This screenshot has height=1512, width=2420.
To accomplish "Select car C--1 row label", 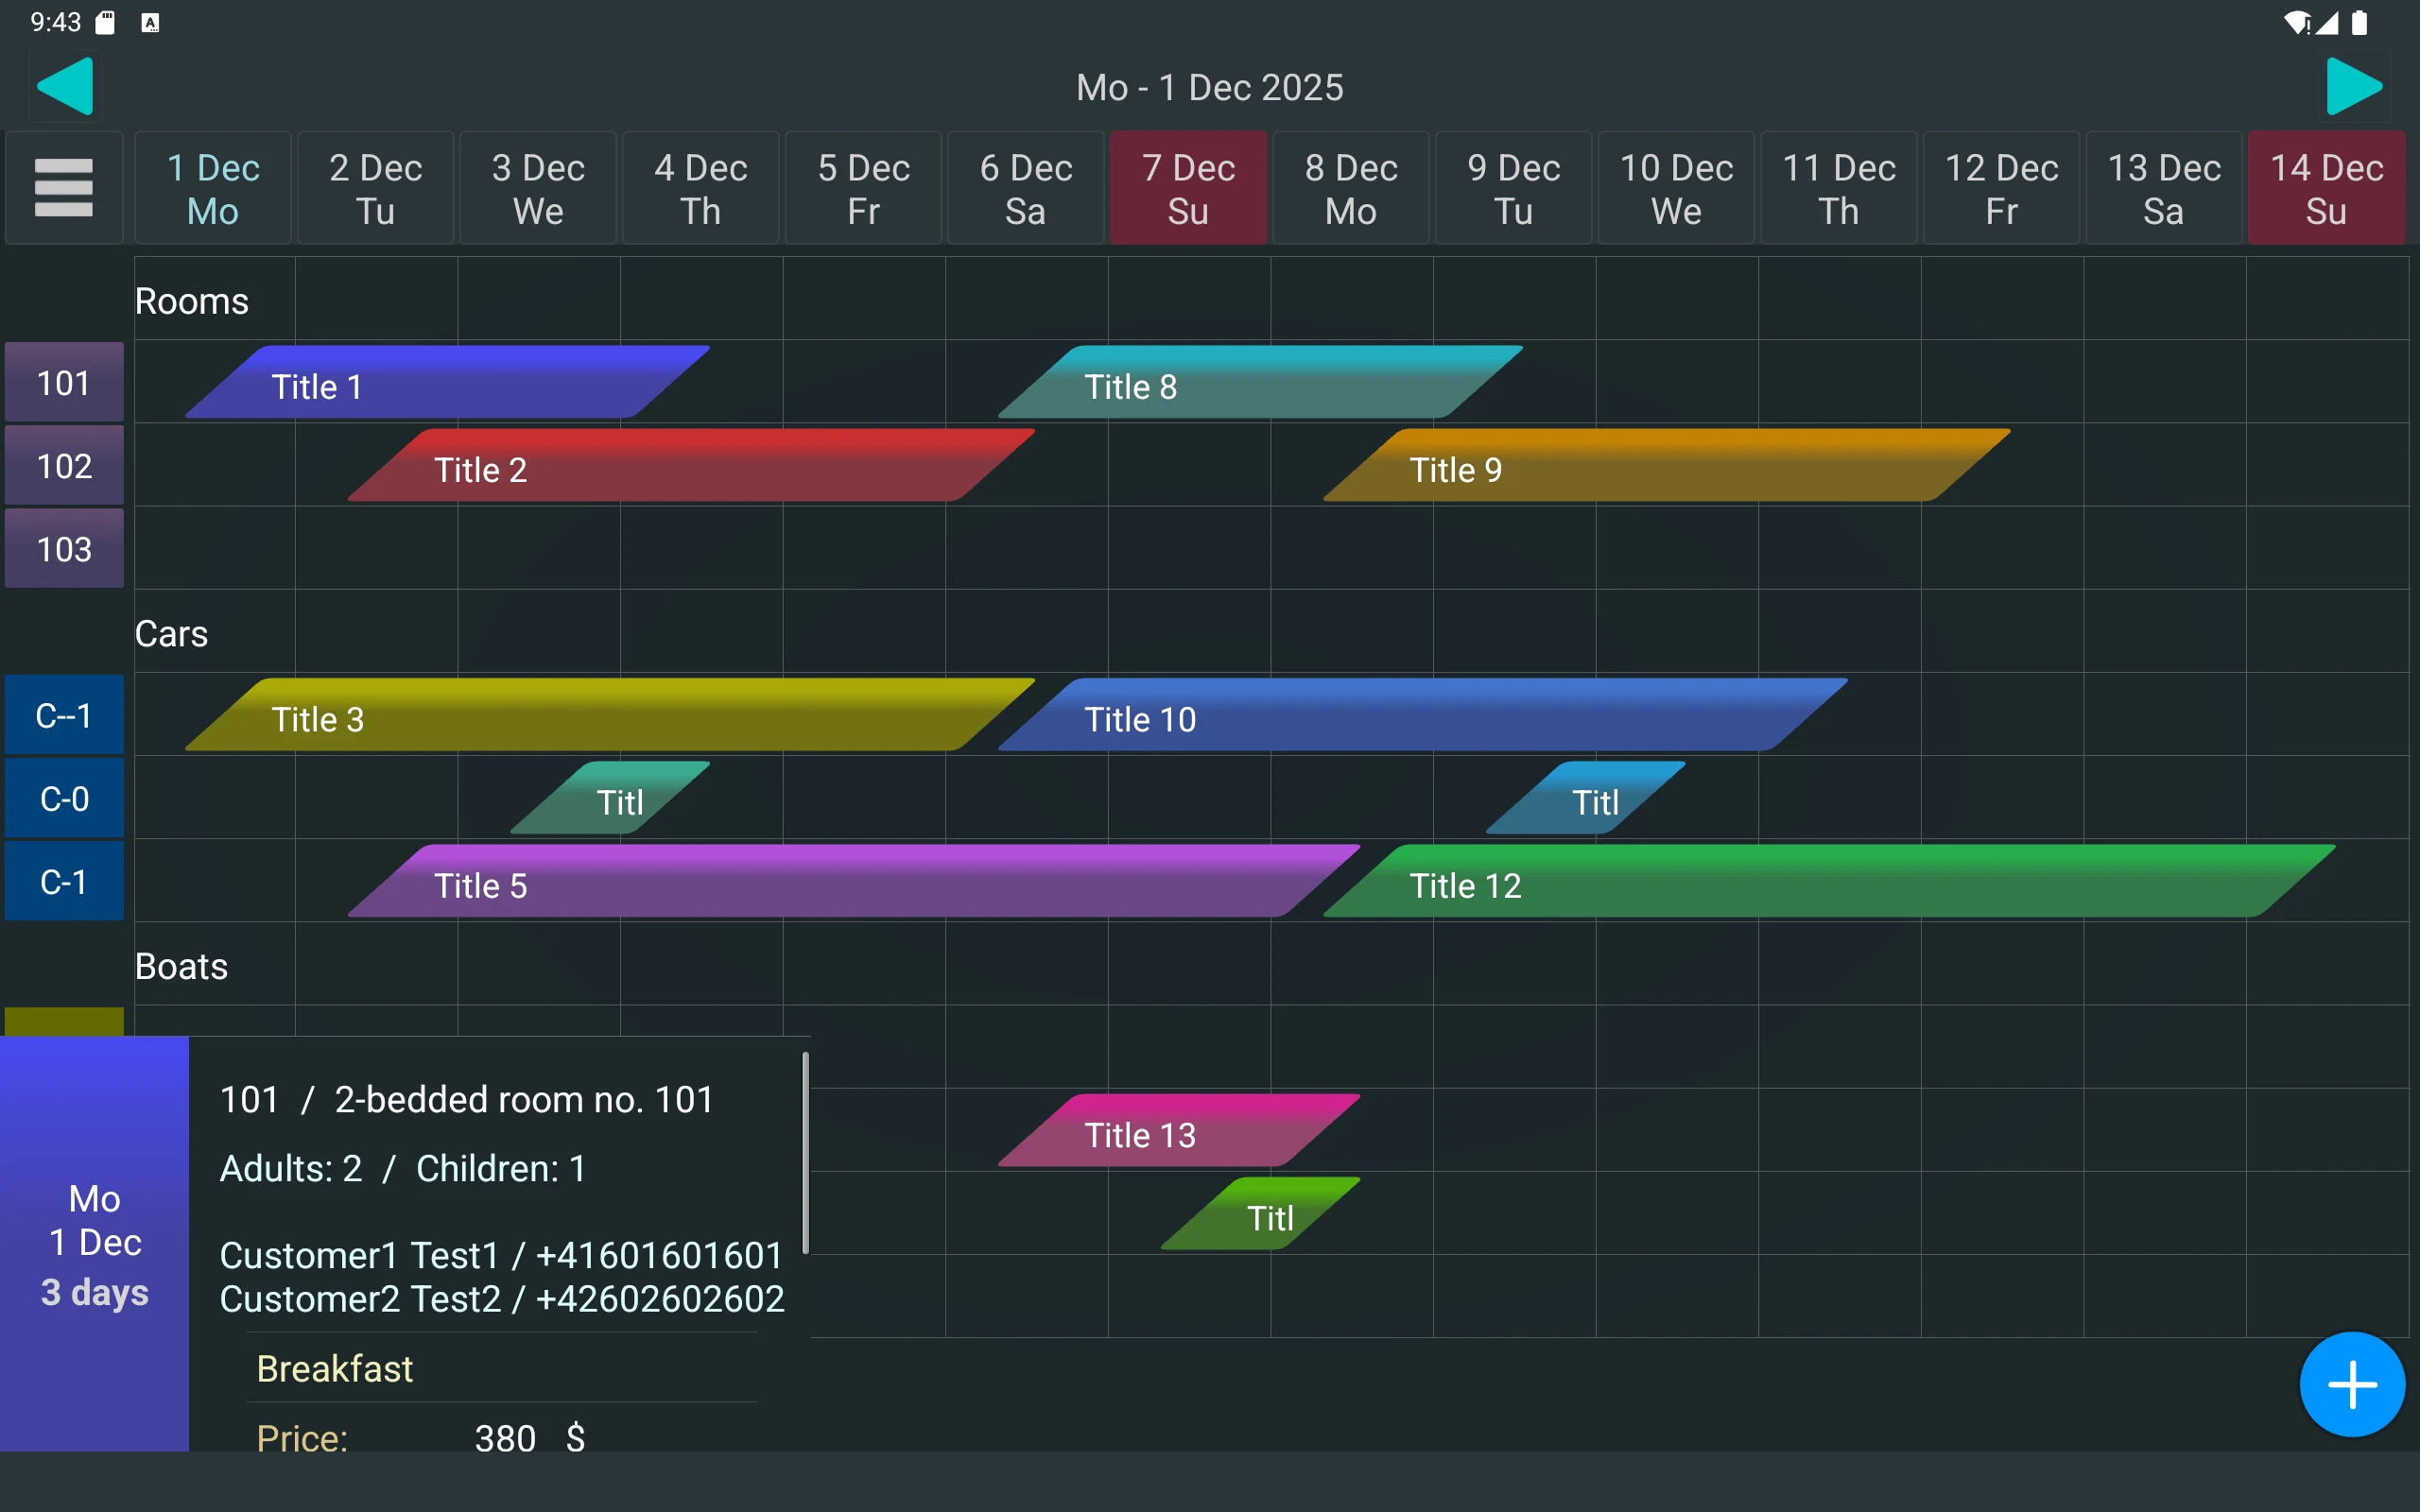I will pyautogui.click(x=64, y=715).
